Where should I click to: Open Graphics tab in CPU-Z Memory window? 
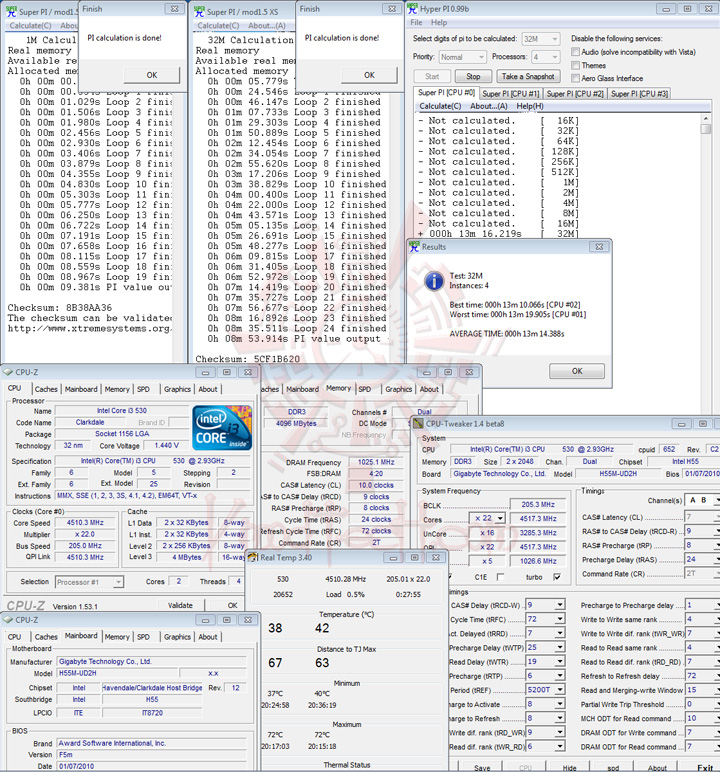point(398,389)
